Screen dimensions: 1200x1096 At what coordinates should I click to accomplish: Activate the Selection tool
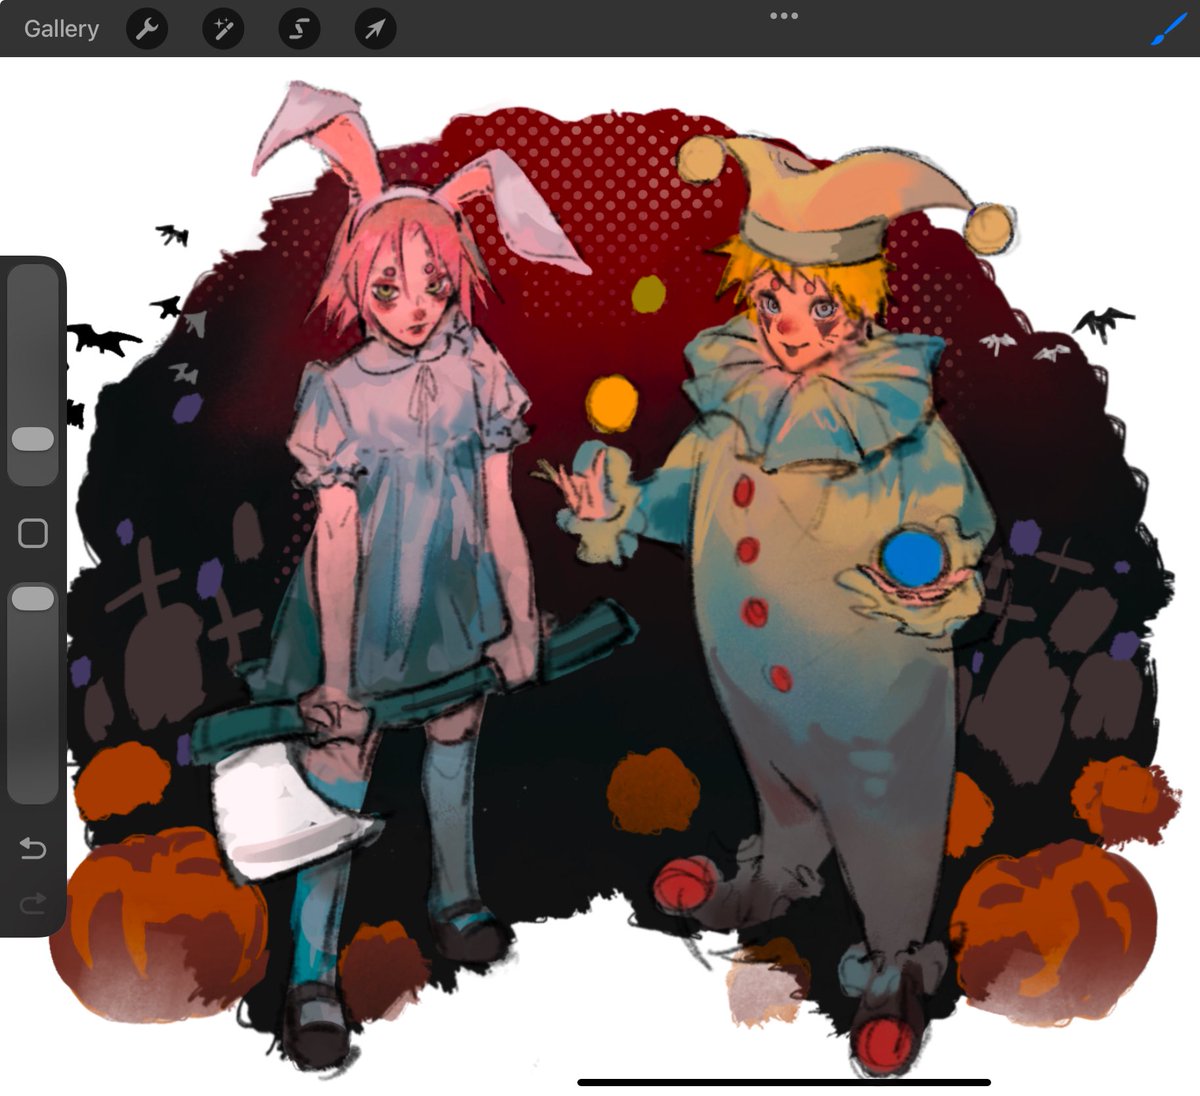tap(299, 29)
